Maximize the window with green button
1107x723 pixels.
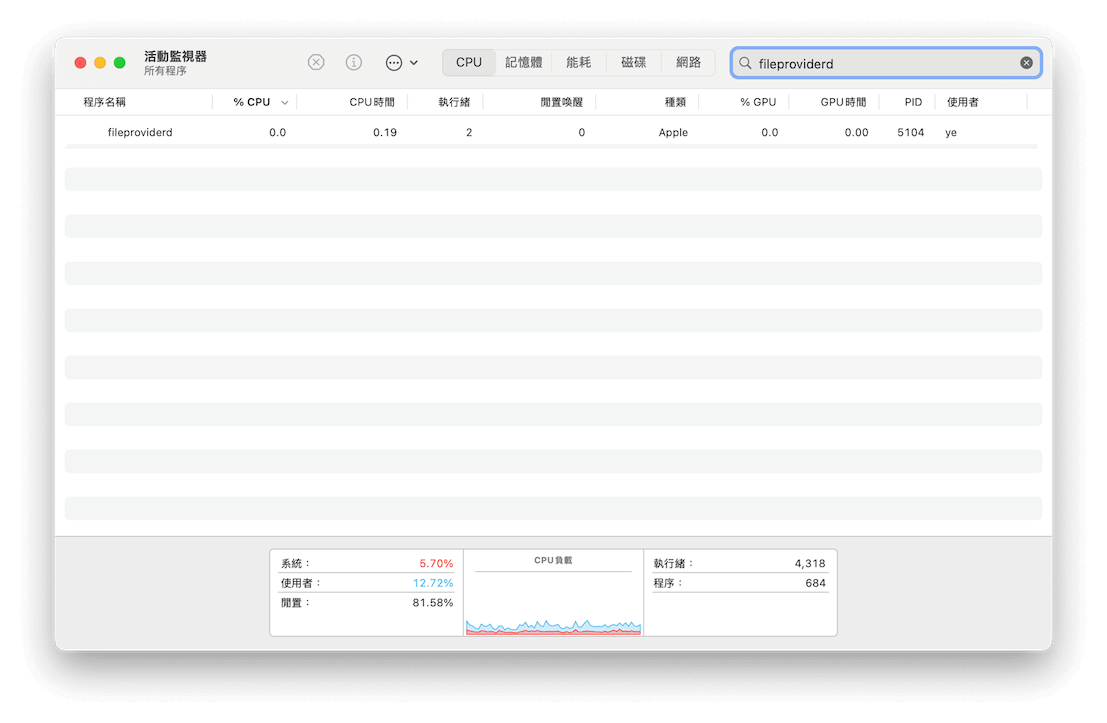tap(120, 63)
